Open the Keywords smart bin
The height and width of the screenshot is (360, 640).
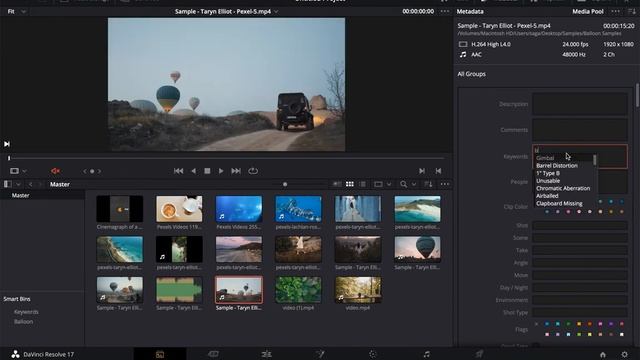tap(26, 312)
